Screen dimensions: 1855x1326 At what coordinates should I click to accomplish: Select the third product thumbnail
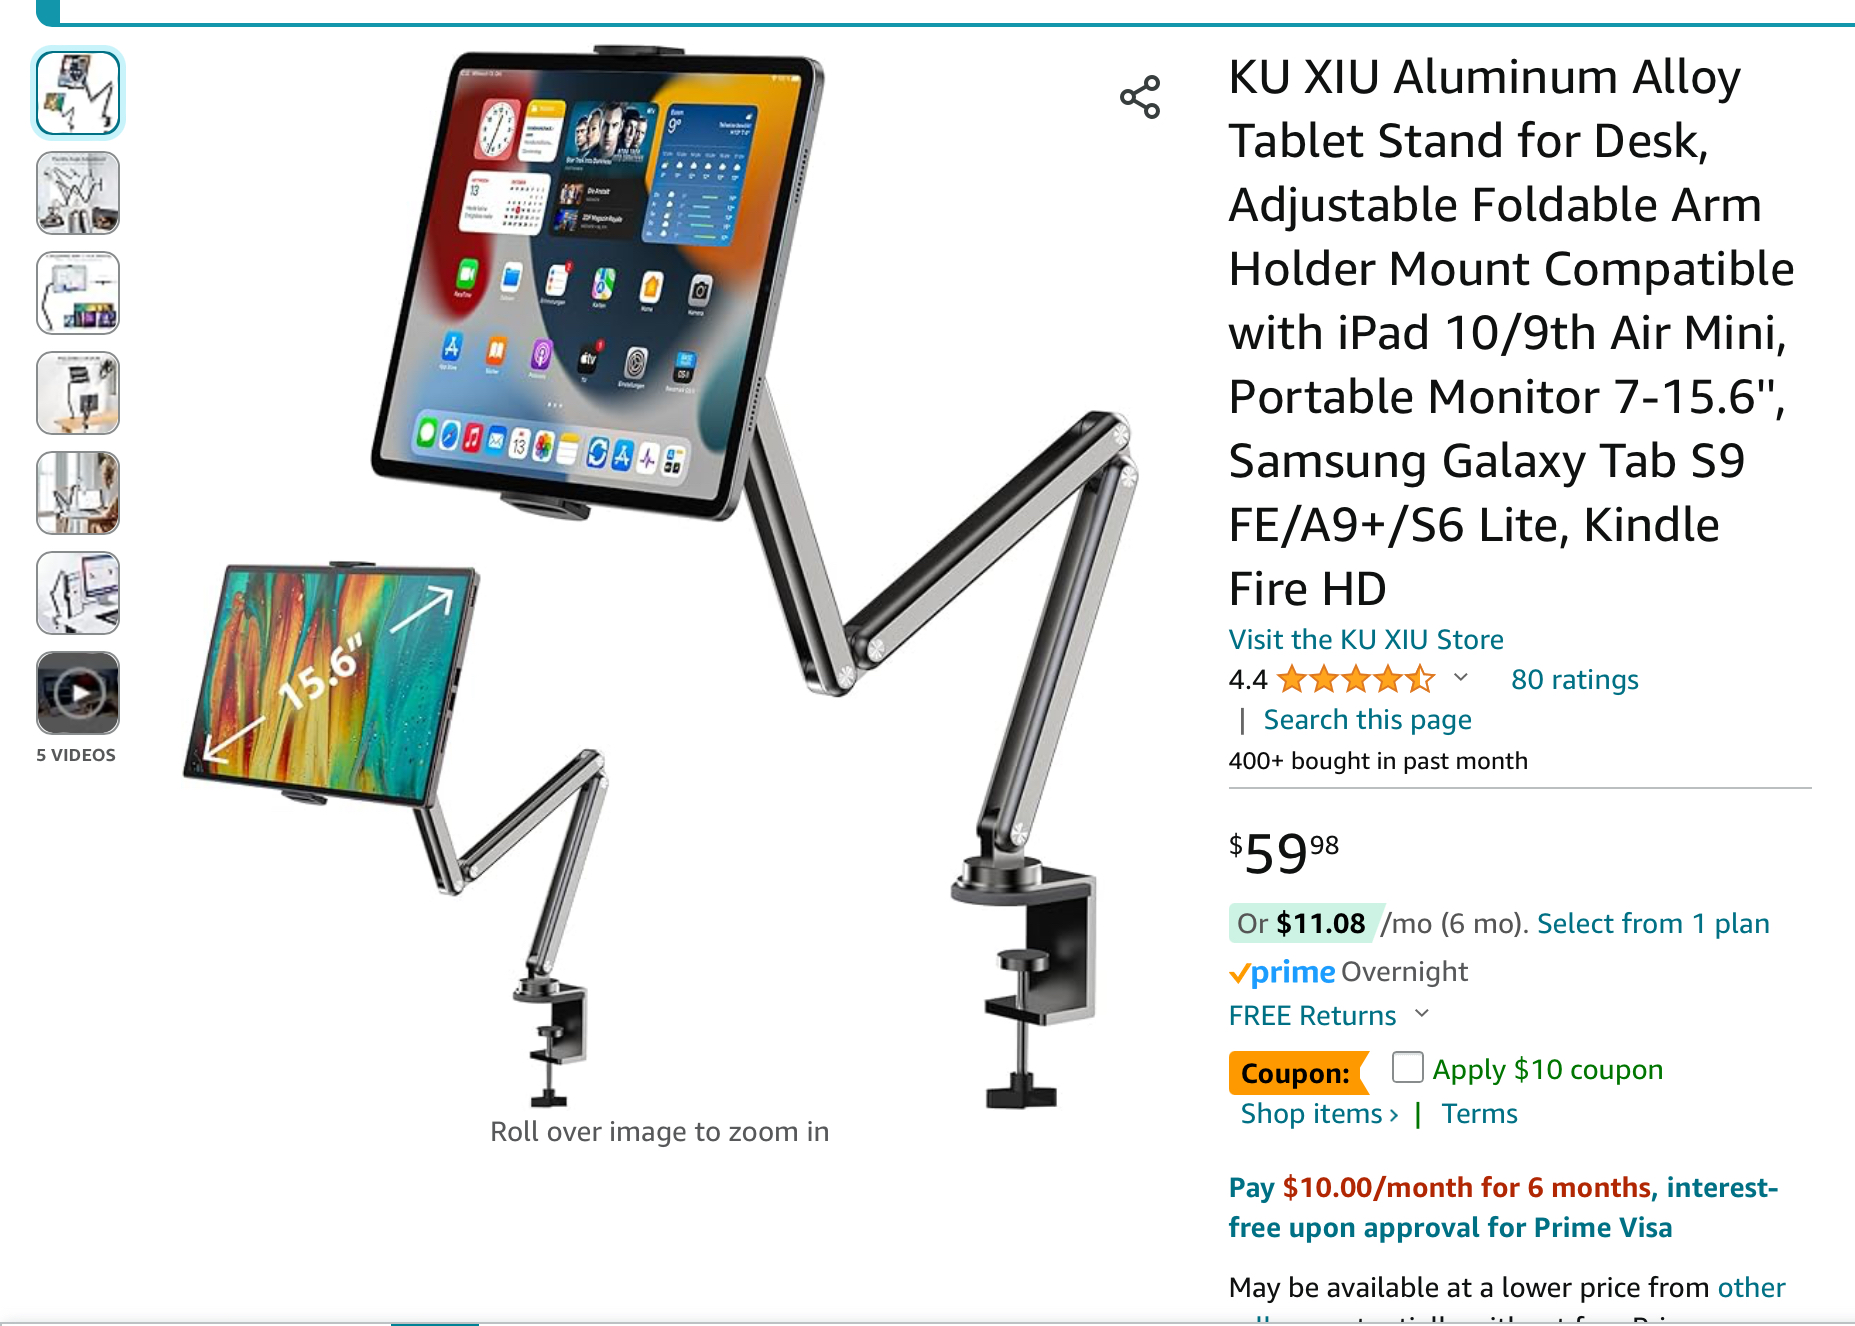(78, 293)
